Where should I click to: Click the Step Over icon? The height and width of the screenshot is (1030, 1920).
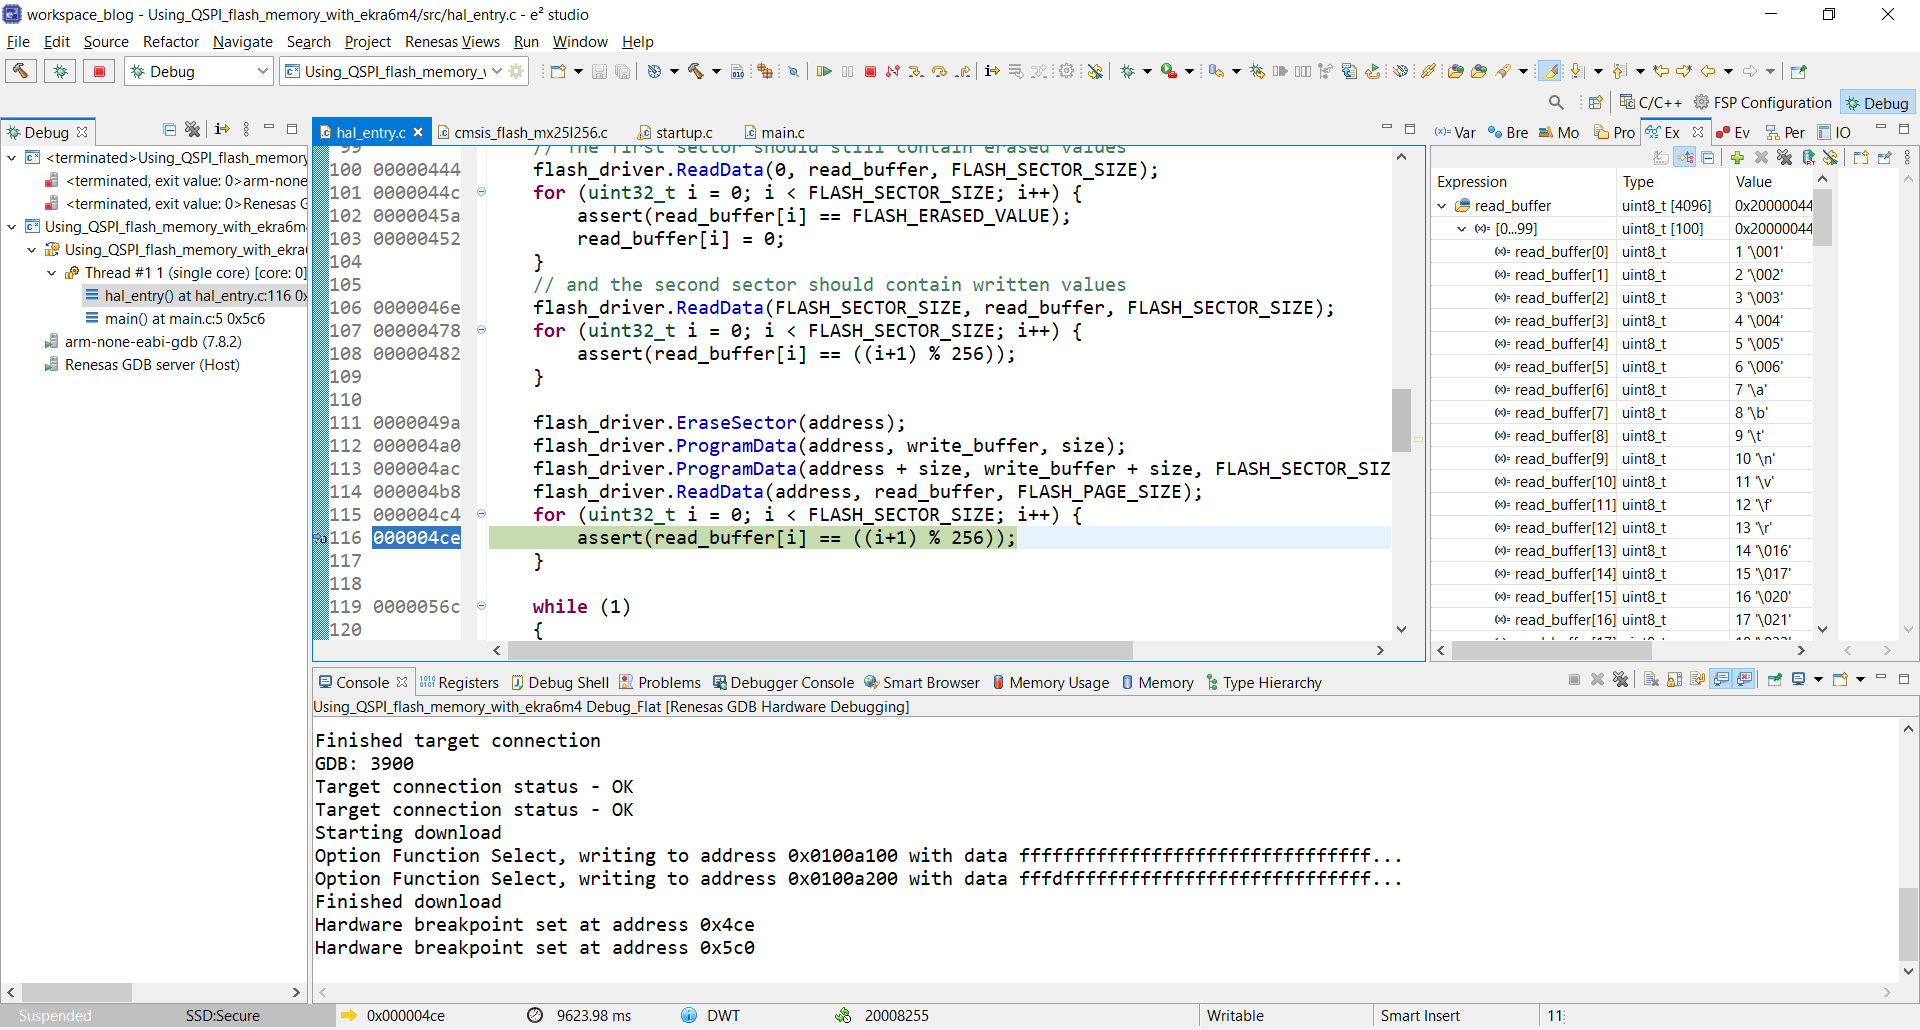click(939, 71)
